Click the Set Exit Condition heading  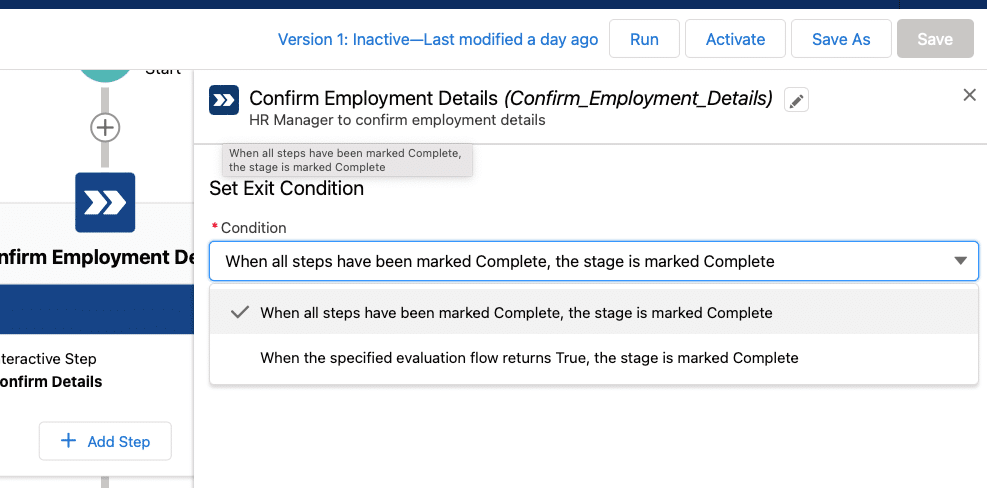point(286,188)
